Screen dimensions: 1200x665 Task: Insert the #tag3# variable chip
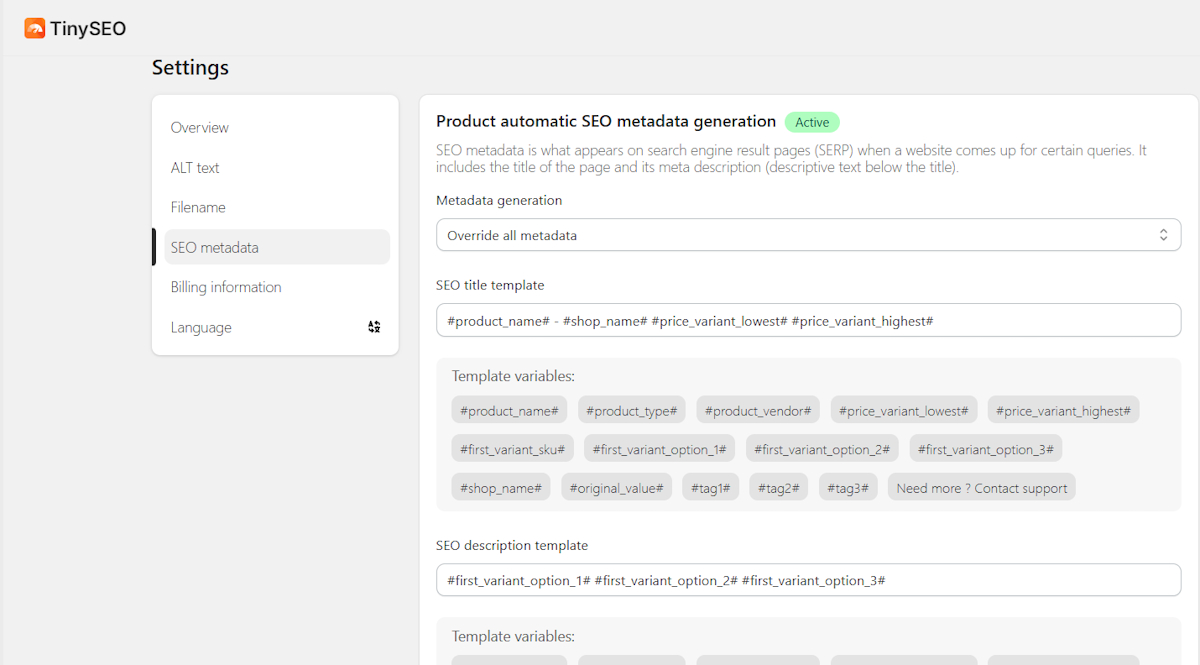click(x=848, y=488)
